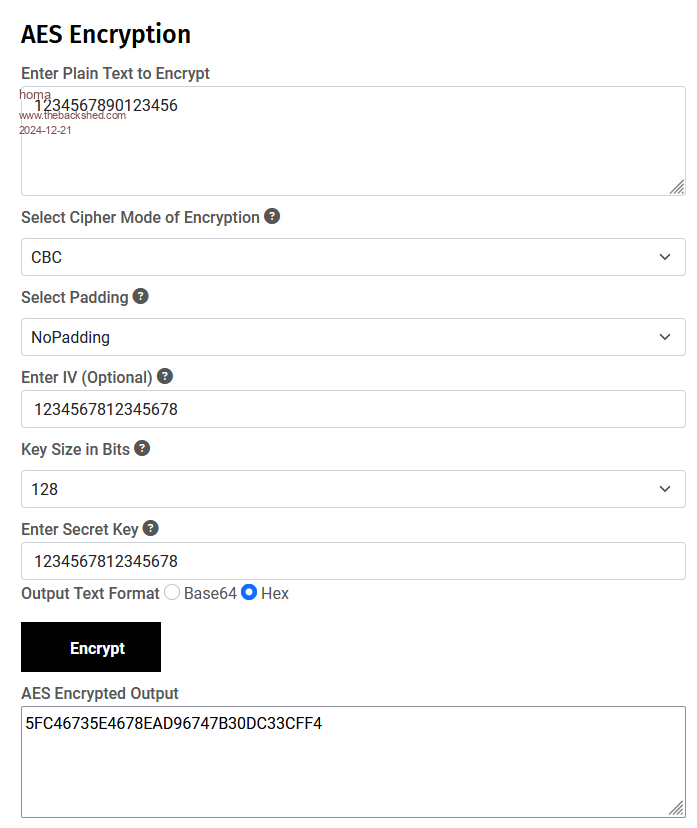Open help icon beside Enter IV label
This screenshot has width=697, height=828.
point(165,376)
